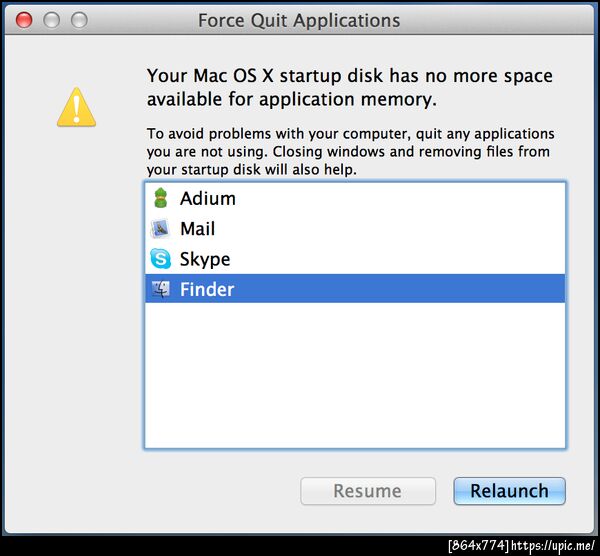Zoom the window using the green button
The height and width of the screenshot is (556, 600).
point(78,20)
